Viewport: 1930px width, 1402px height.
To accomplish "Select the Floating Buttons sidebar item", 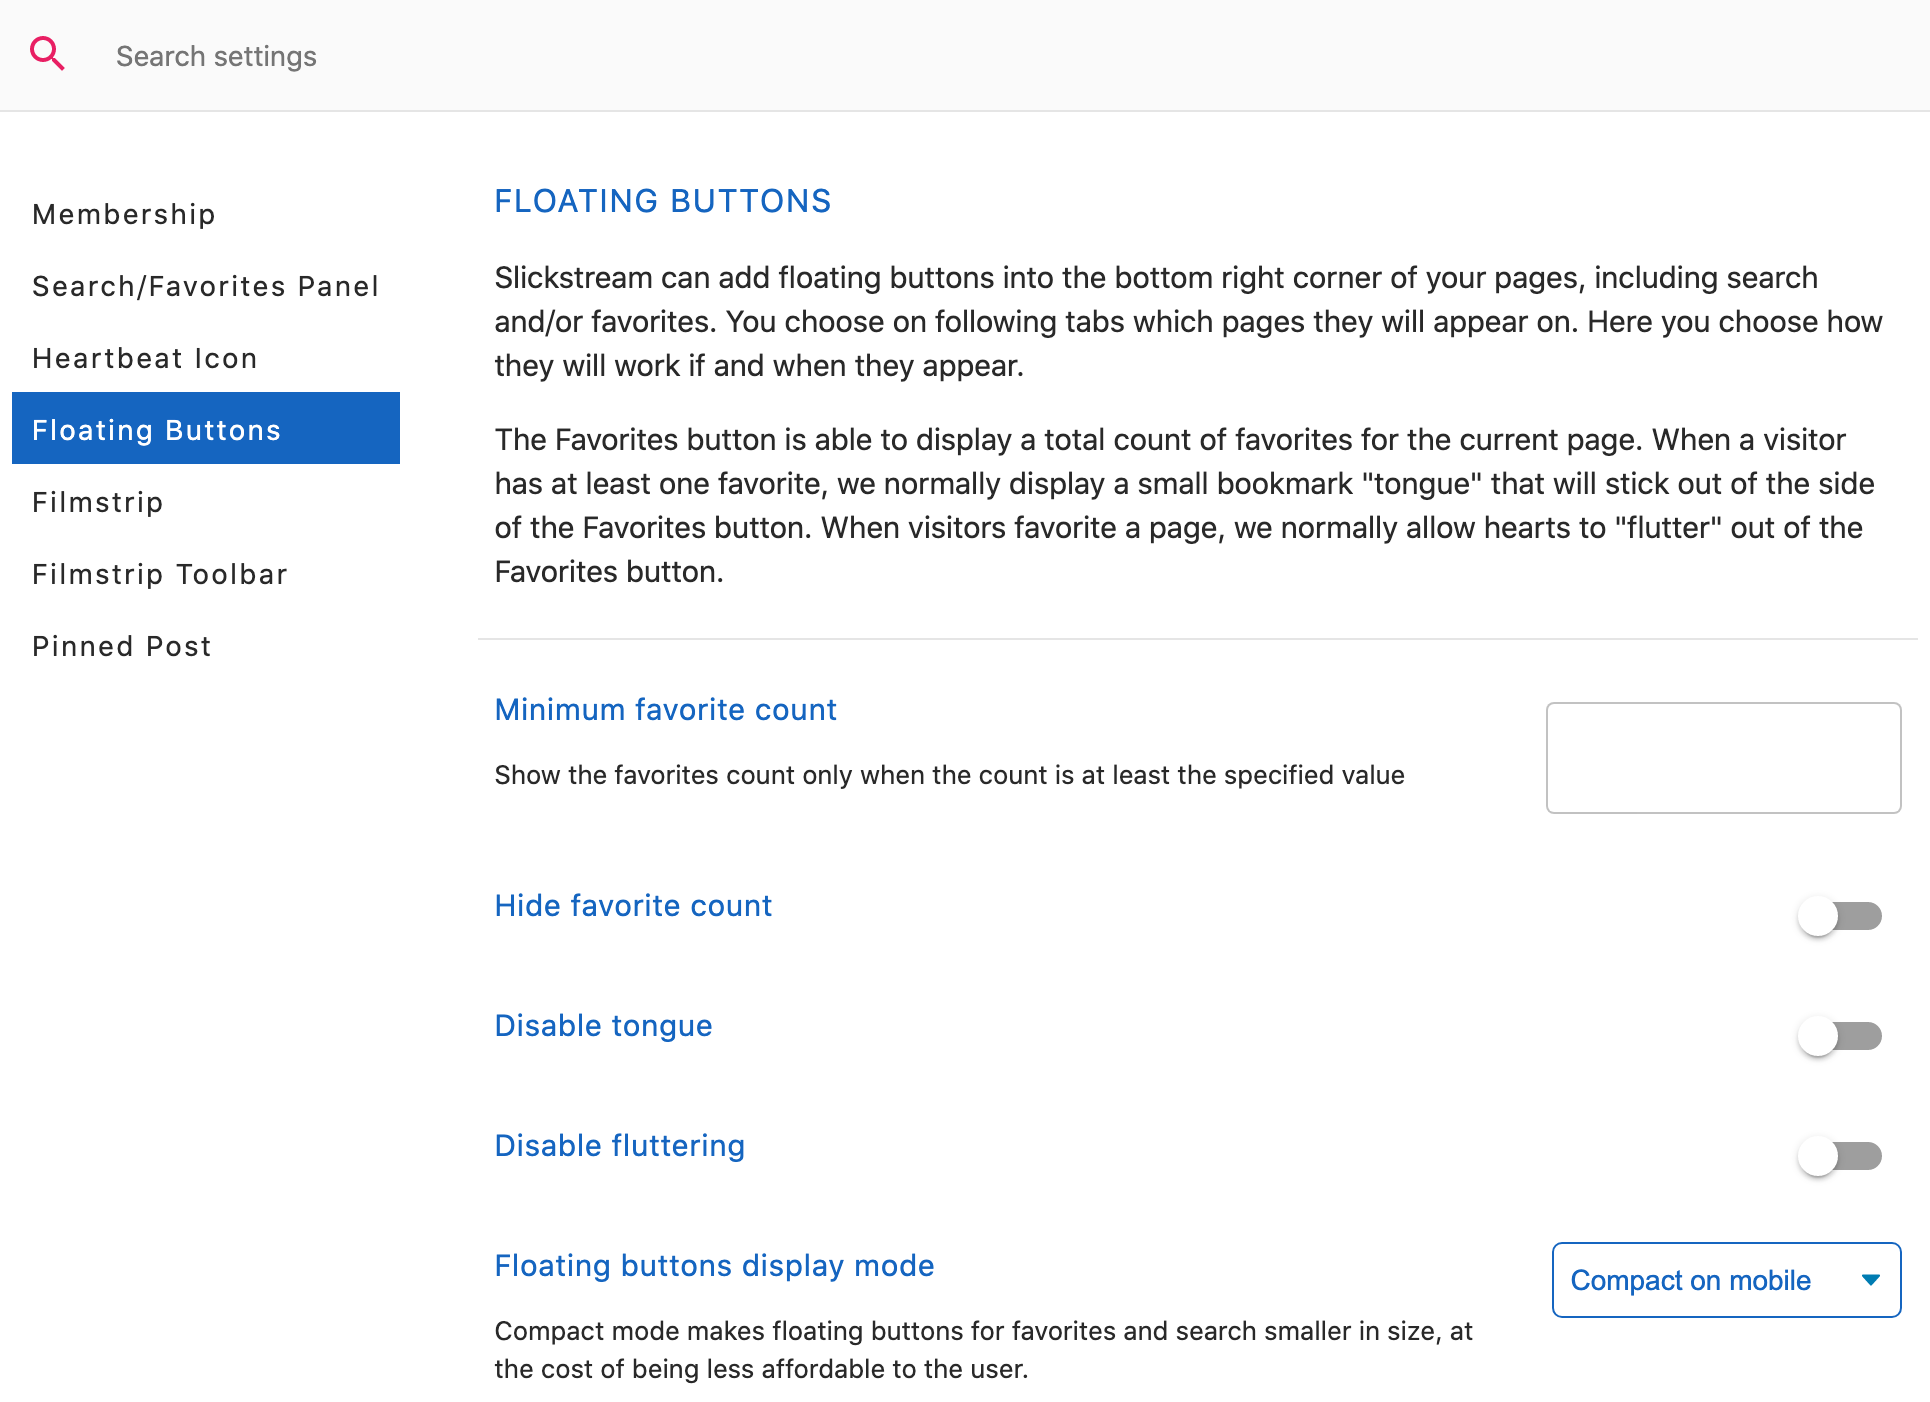I will [x=206, y=428].
